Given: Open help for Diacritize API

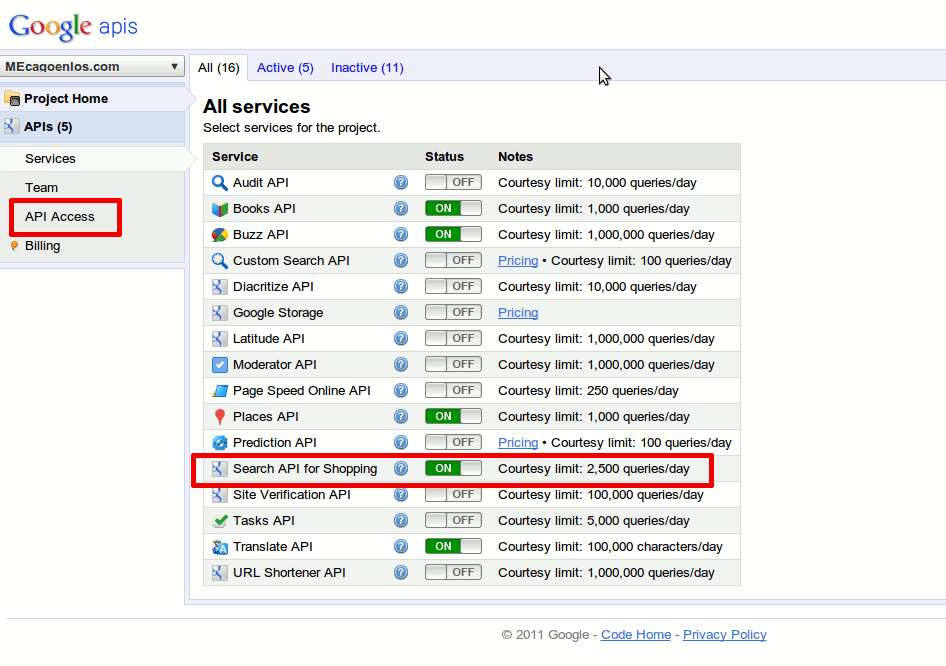Looking at the screenshot, I should click(x=401, y=286).
